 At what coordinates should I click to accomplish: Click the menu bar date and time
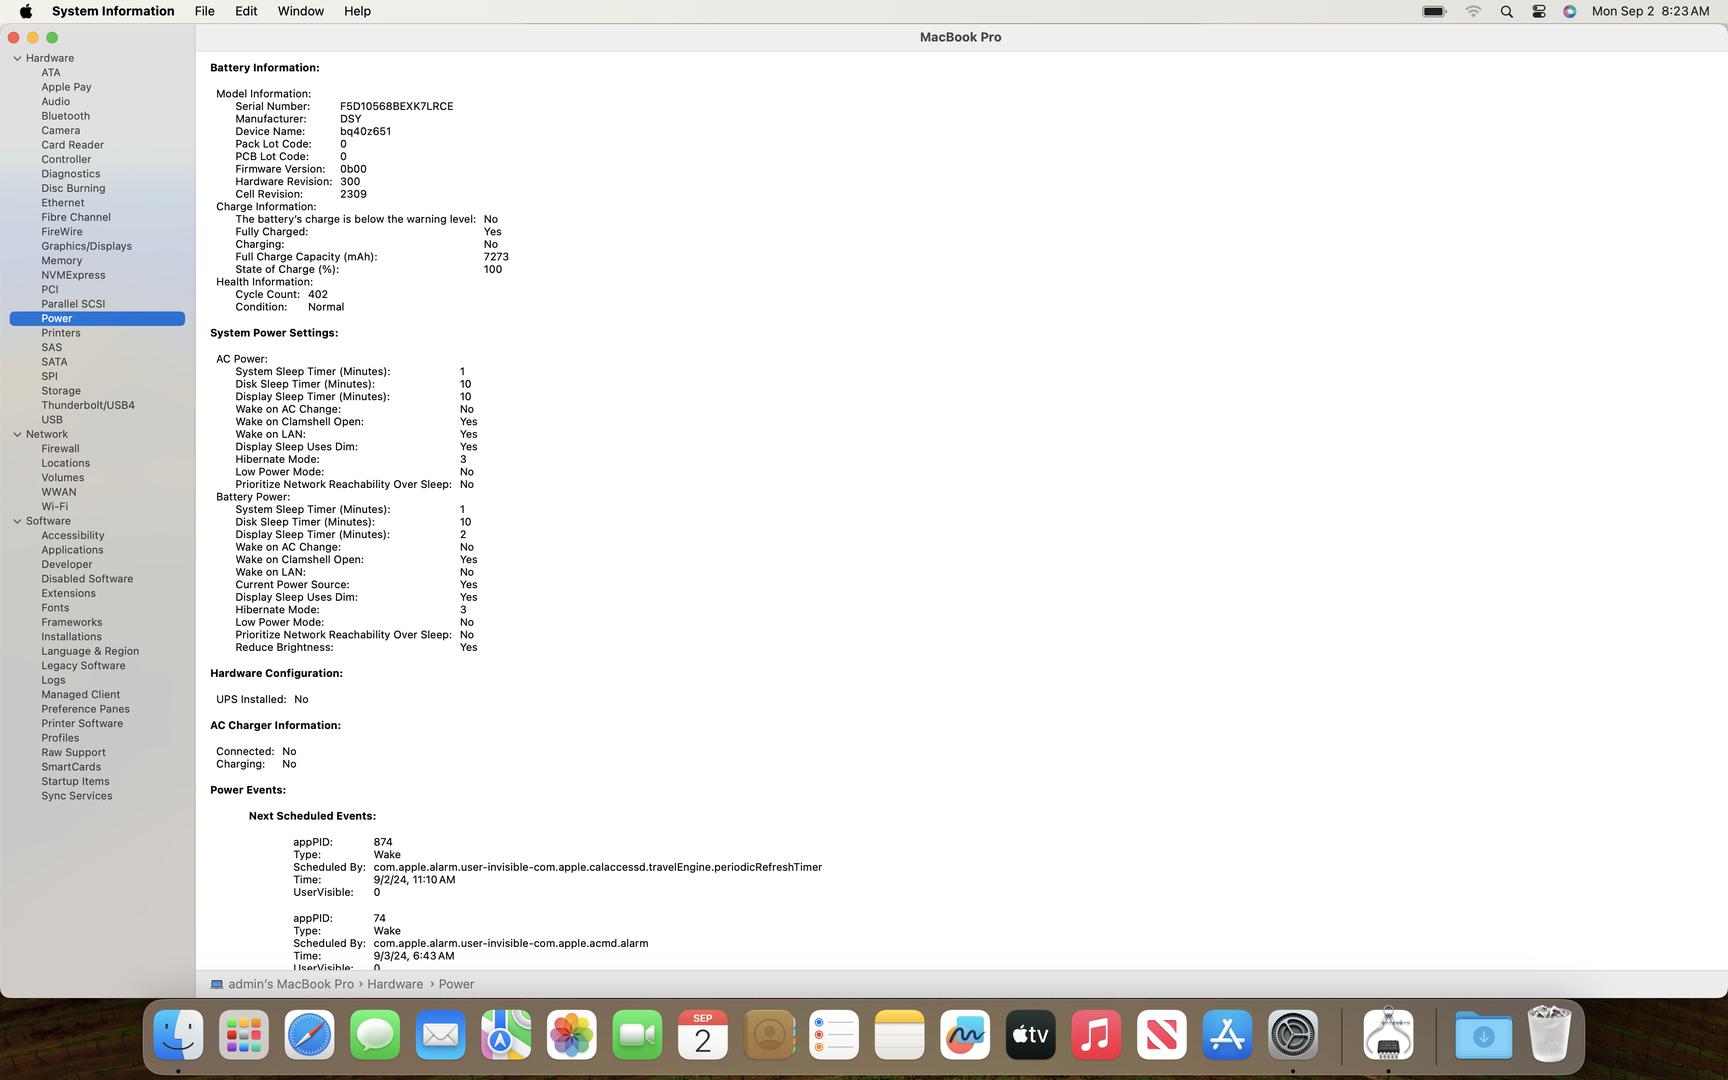(1649, 12)
